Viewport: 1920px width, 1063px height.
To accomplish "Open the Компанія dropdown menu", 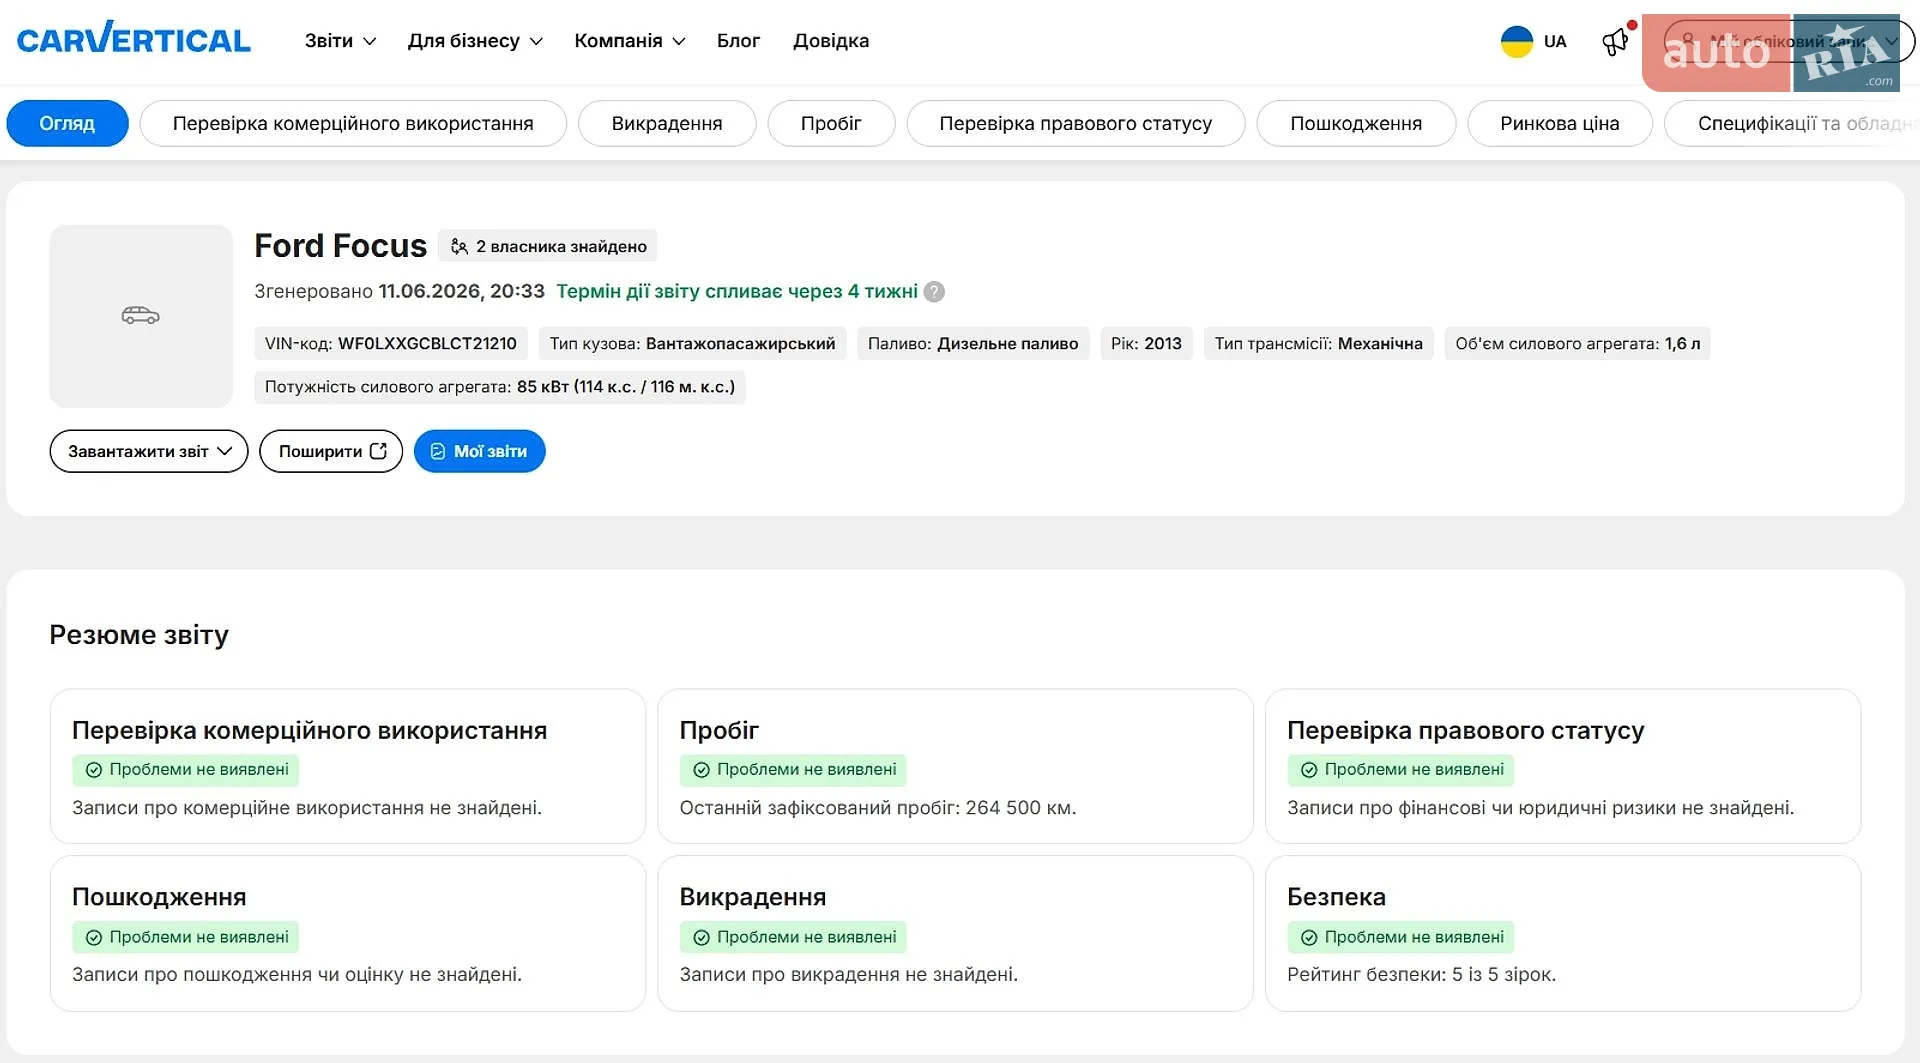I will (x=630, y=41).
